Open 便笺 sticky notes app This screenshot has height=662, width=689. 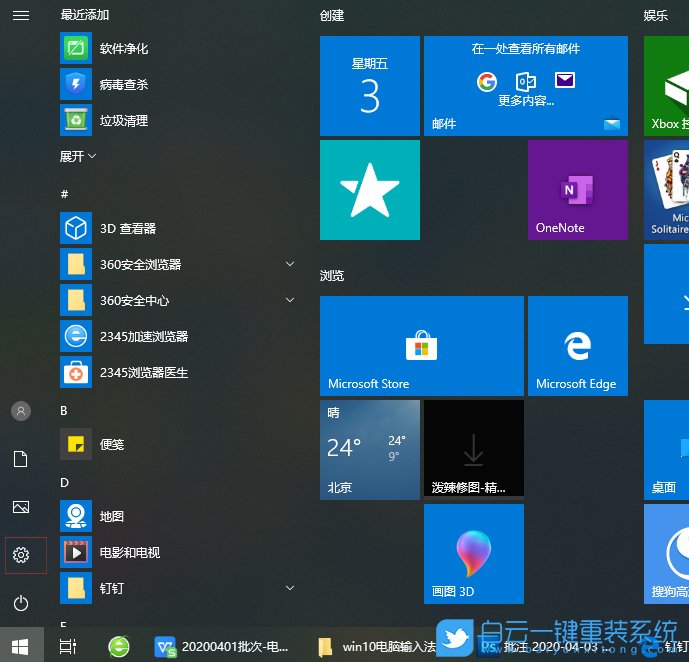[x=178, y=444]
